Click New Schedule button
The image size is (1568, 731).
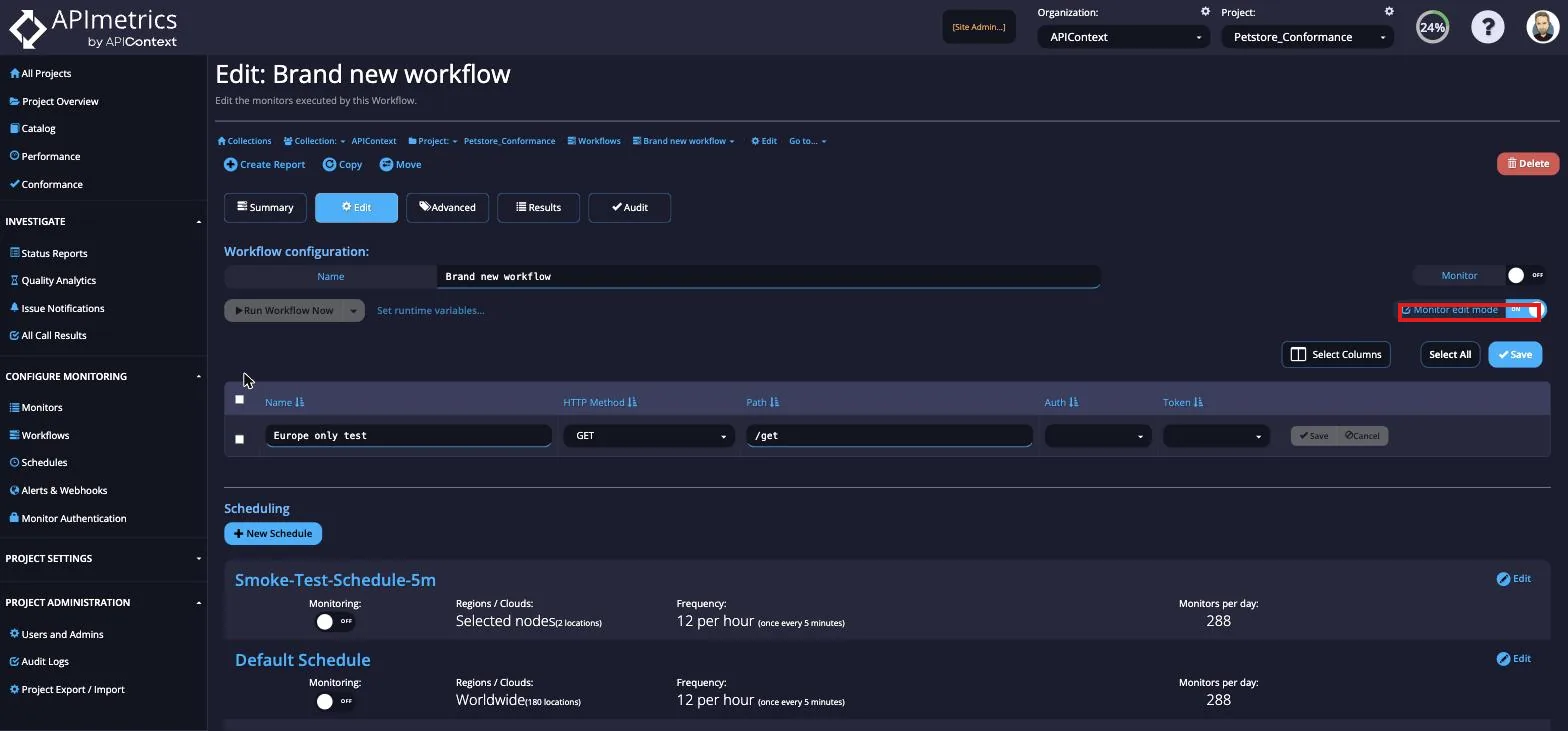pos(273,534)
